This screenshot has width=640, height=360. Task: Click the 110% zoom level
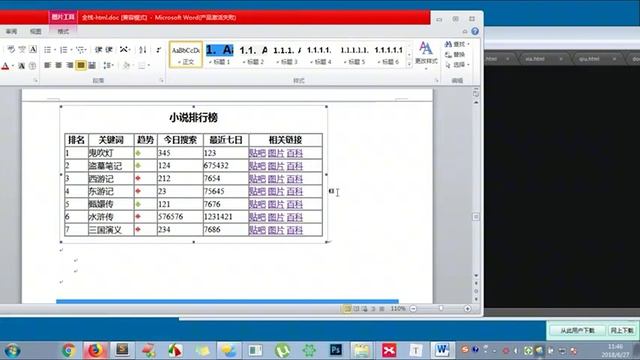tap(398, 309)
